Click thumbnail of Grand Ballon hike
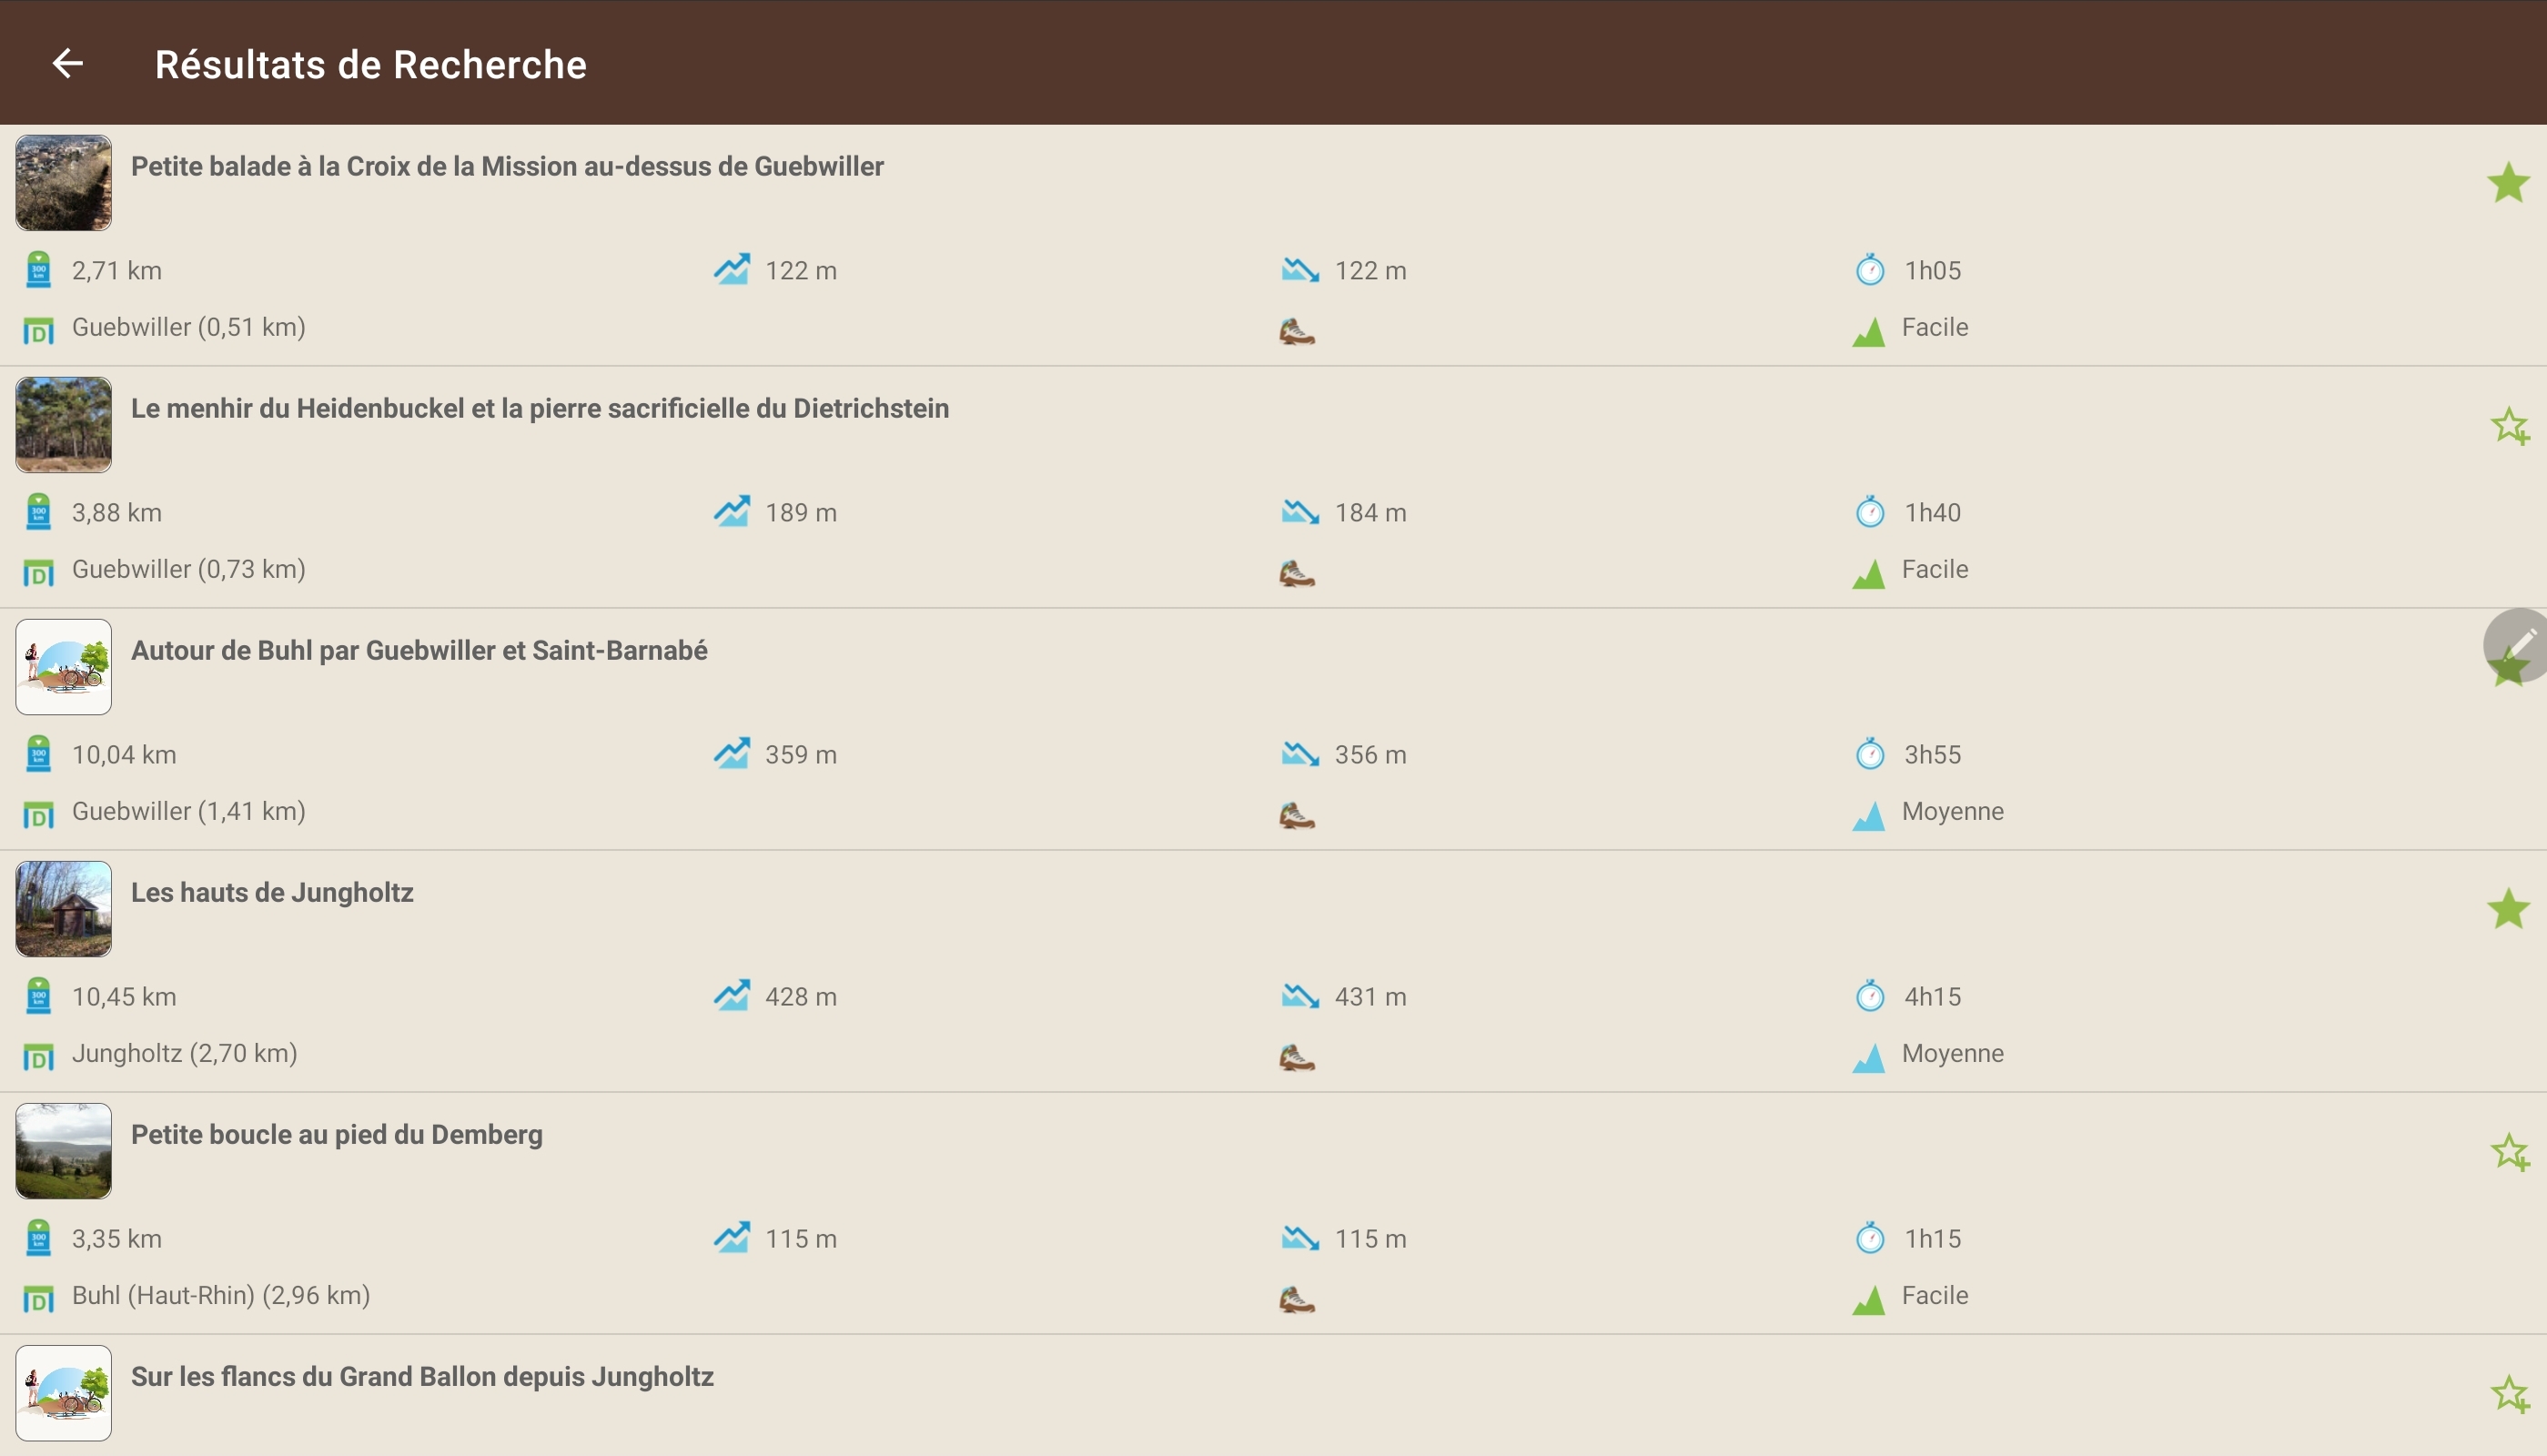This screenshot has width=2547, height=1456. pyautogui.click(x=63, y=1393)
